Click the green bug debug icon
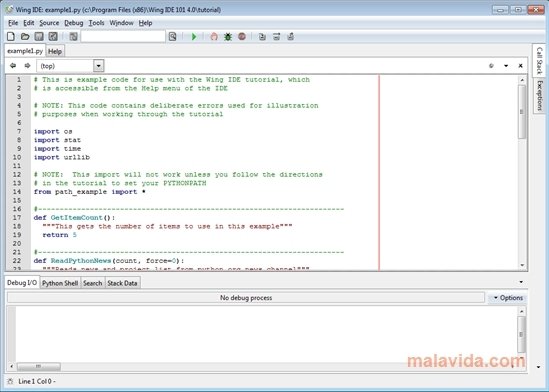549x392 pixels. pyautogui.click(x=228, y=36)
